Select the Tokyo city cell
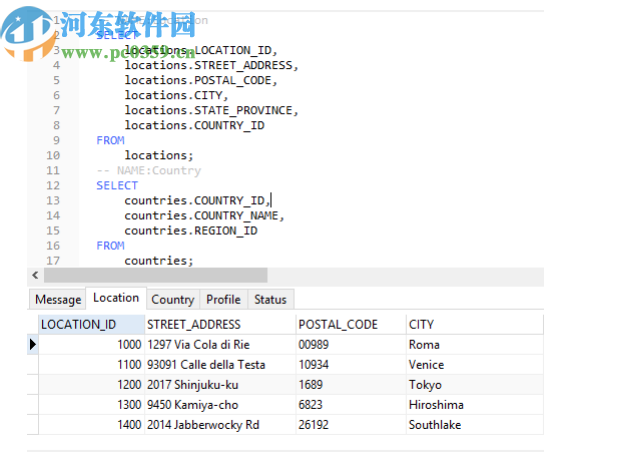625x474 pixels. coord(474,384)
